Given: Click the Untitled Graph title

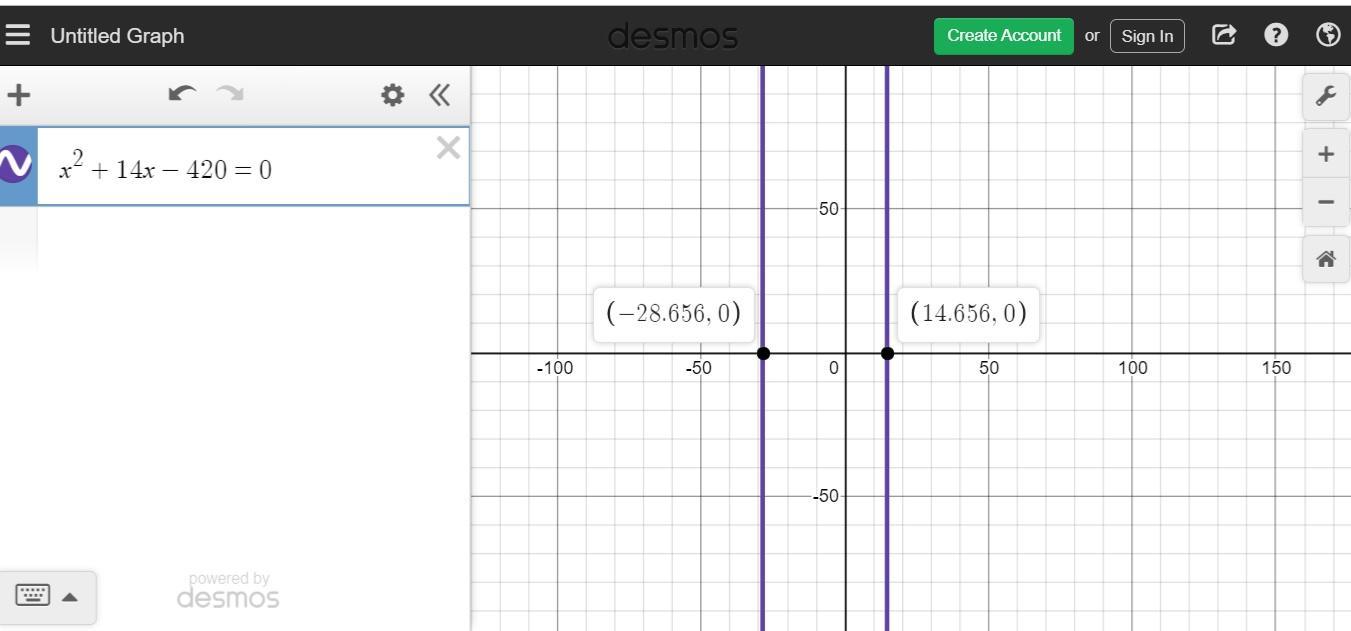Looking at the screenshot, I should pos(117,35).
